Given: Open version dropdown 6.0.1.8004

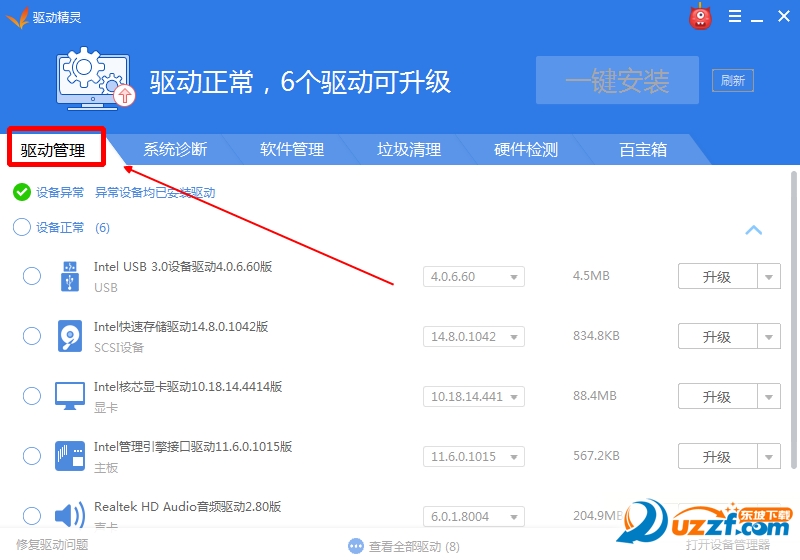Looking at the screenshot, I should pos(474,516).
